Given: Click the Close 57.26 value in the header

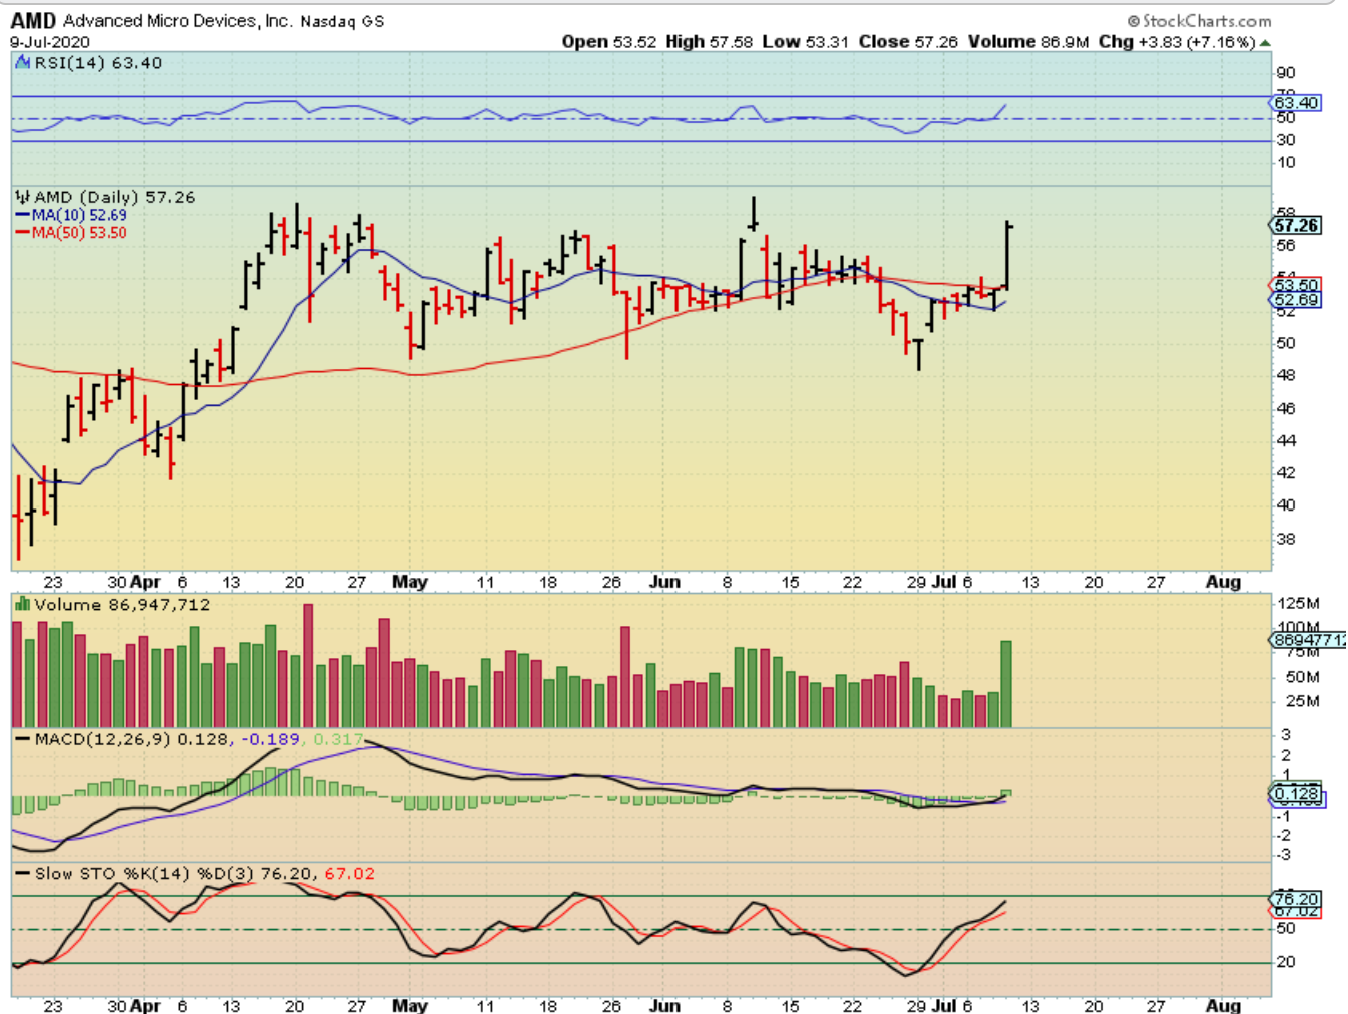Looking at the screenshot, I should pos(908,42).
